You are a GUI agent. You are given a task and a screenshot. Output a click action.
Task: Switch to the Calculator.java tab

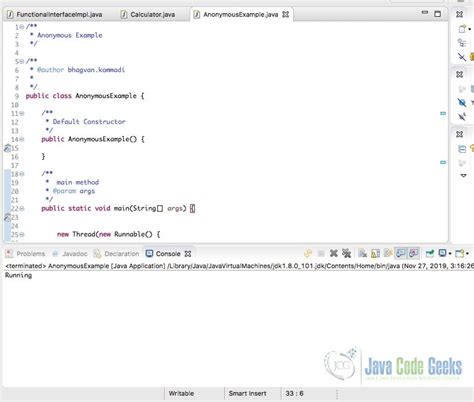coord(148,14)
